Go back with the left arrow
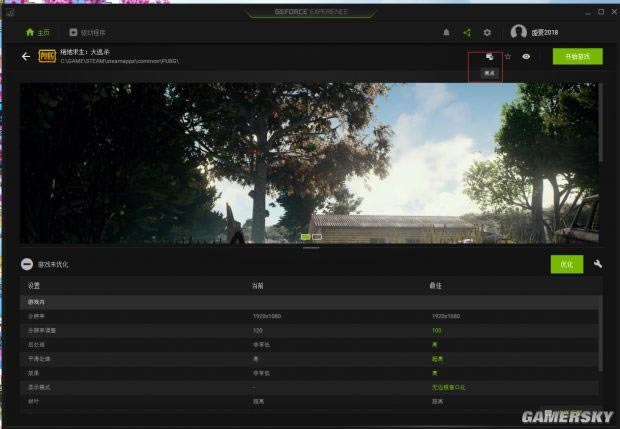This screenshot has height=429, width=620. coord(26,57)
